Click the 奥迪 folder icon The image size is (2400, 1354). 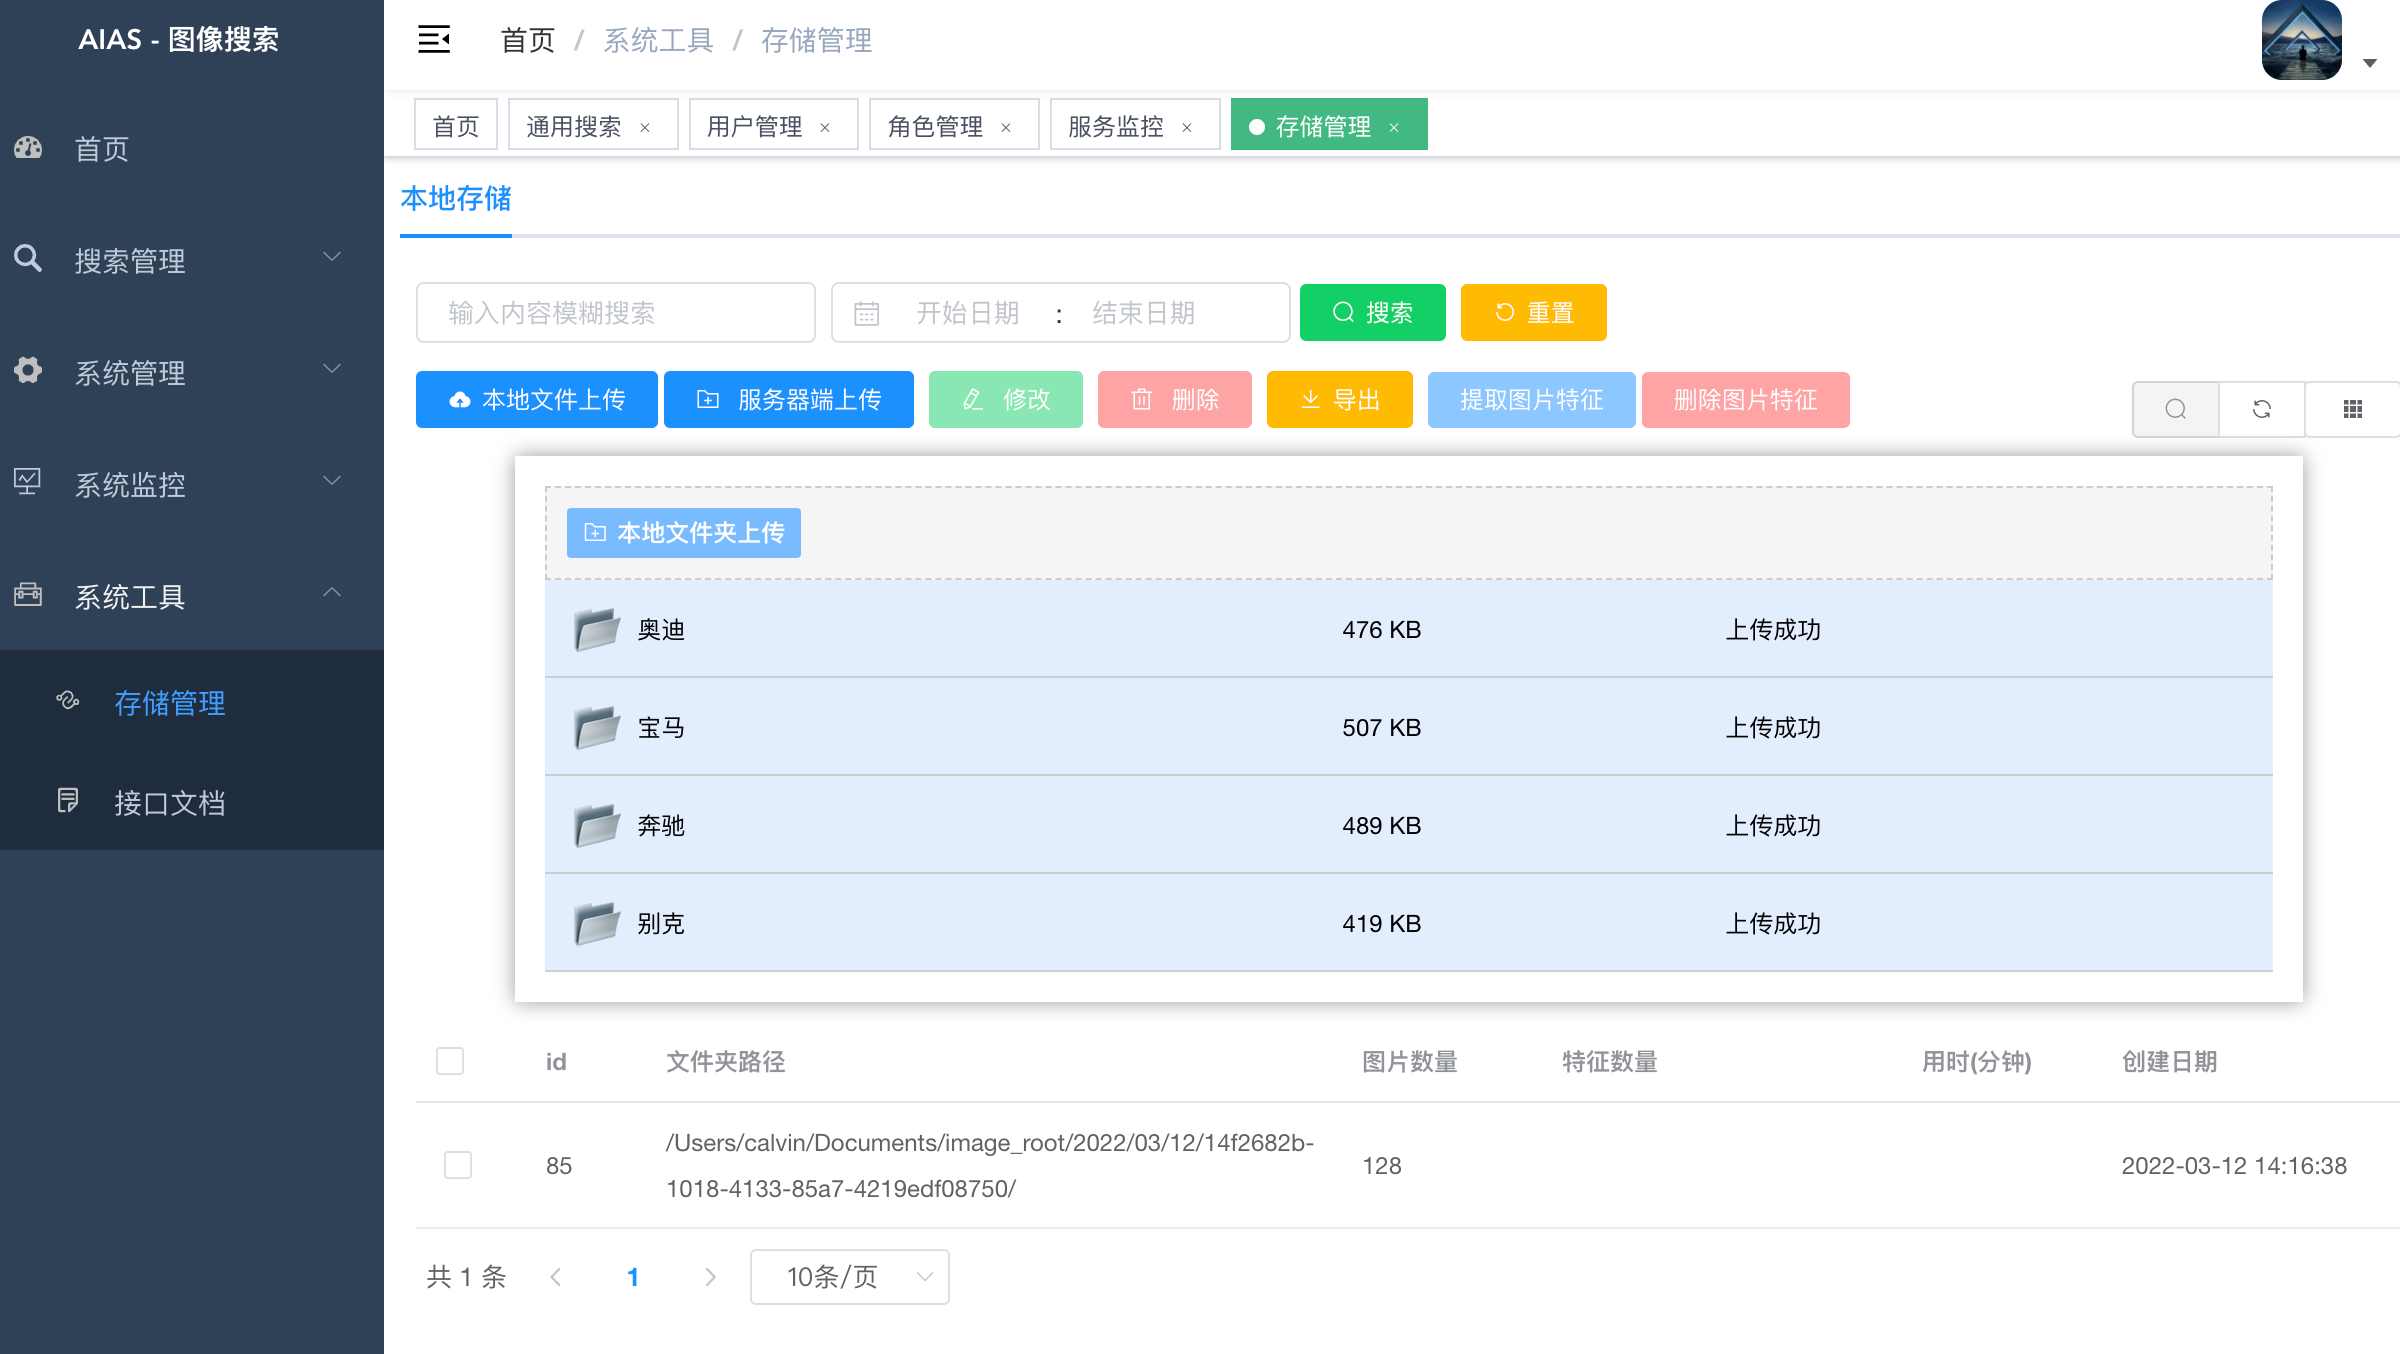[x=597, y=629]
